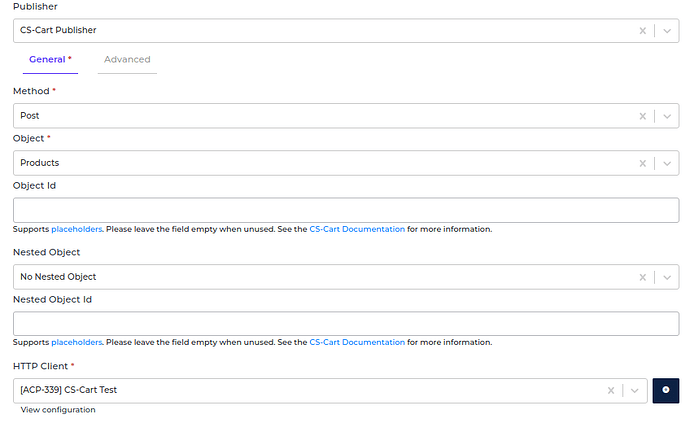This screenshot has width=690, height=423.
Task: Expand the HTTP Client dropdown arrow
Action: 635,390
